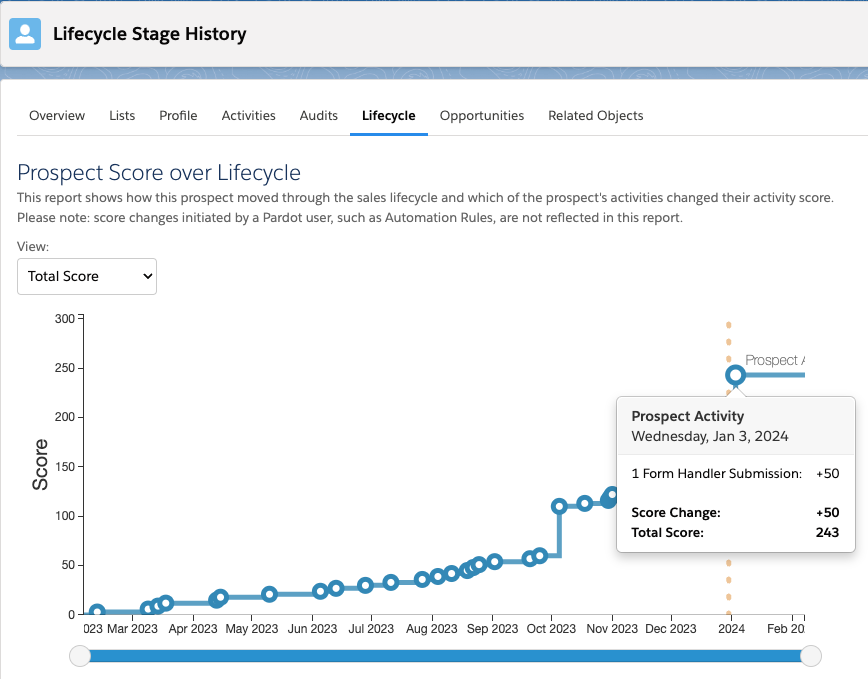868x679 pixels.
Task: Click the data point above May 2023 label
Action: (x=269, y=594)
